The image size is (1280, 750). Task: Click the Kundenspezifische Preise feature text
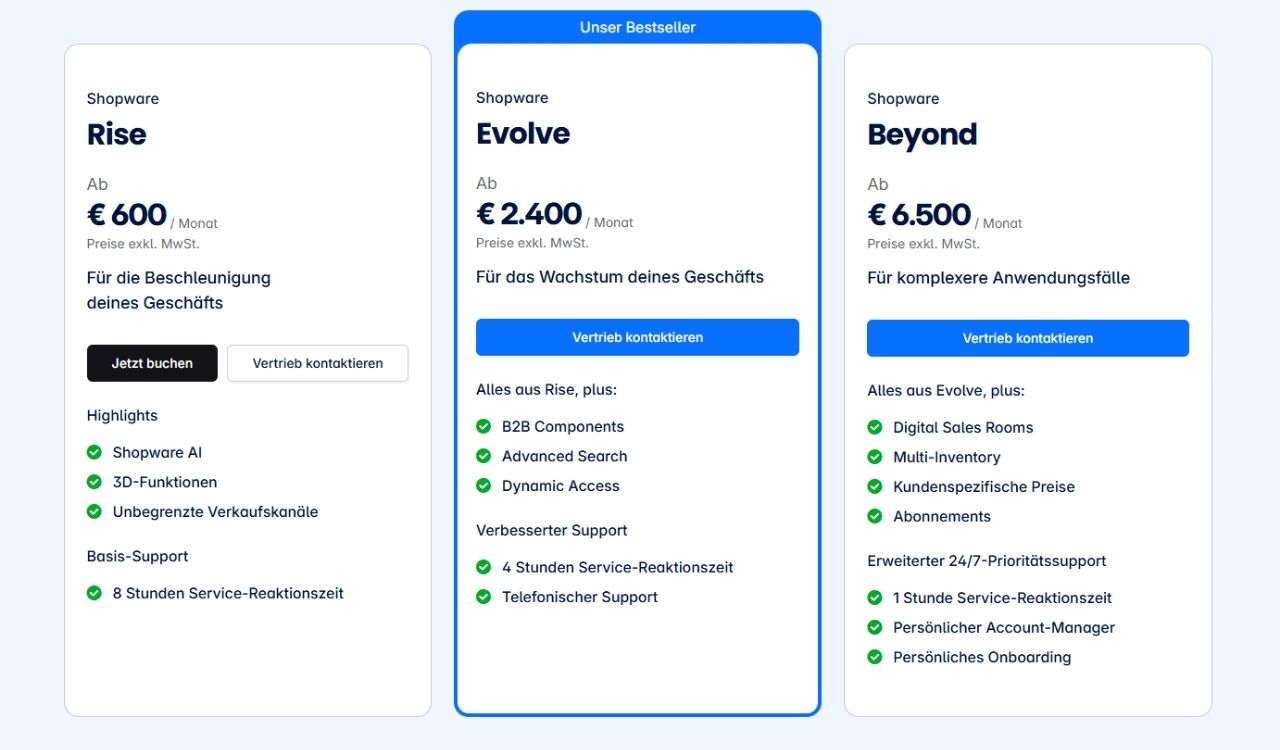pyautogui.click(x=984, y=487)
